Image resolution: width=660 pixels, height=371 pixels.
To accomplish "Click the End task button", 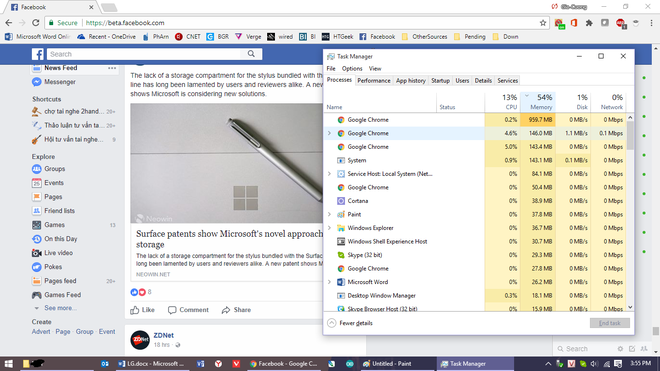I will [x=609, y=323].
